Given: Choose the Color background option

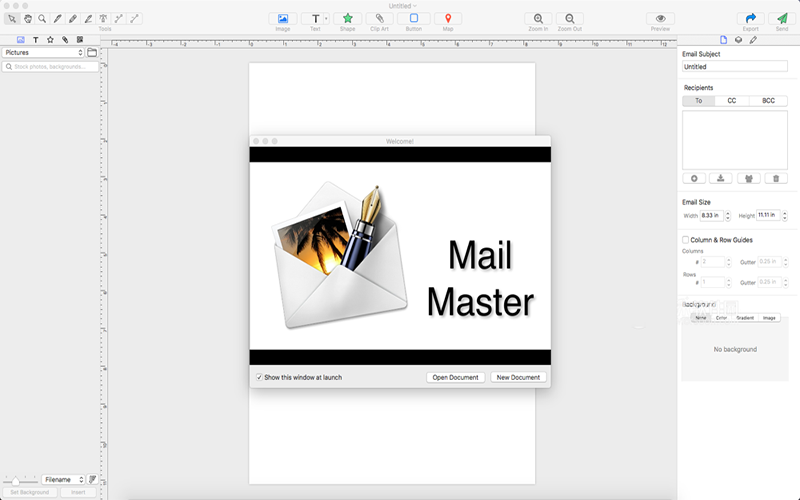Looking at the screenshot, I should [721, 318].
